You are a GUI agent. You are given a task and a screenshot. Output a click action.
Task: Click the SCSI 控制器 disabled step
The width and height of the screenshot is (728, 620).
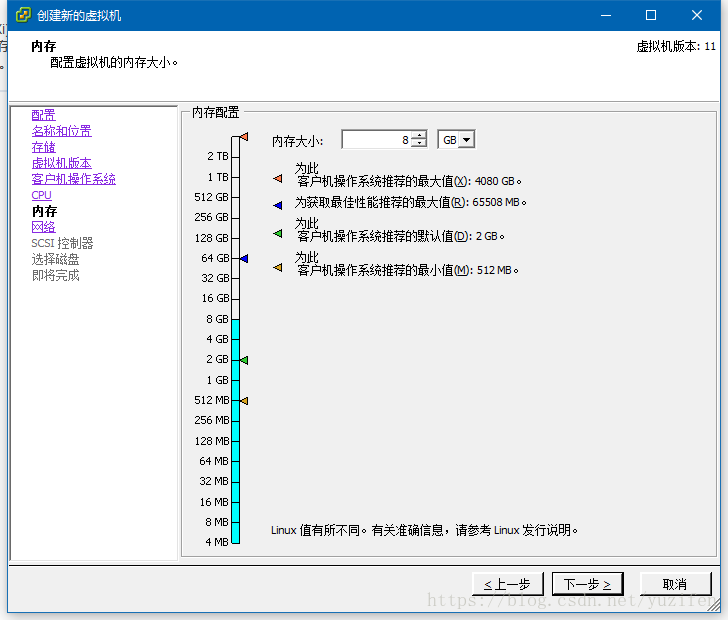click(x=62, y=243)
